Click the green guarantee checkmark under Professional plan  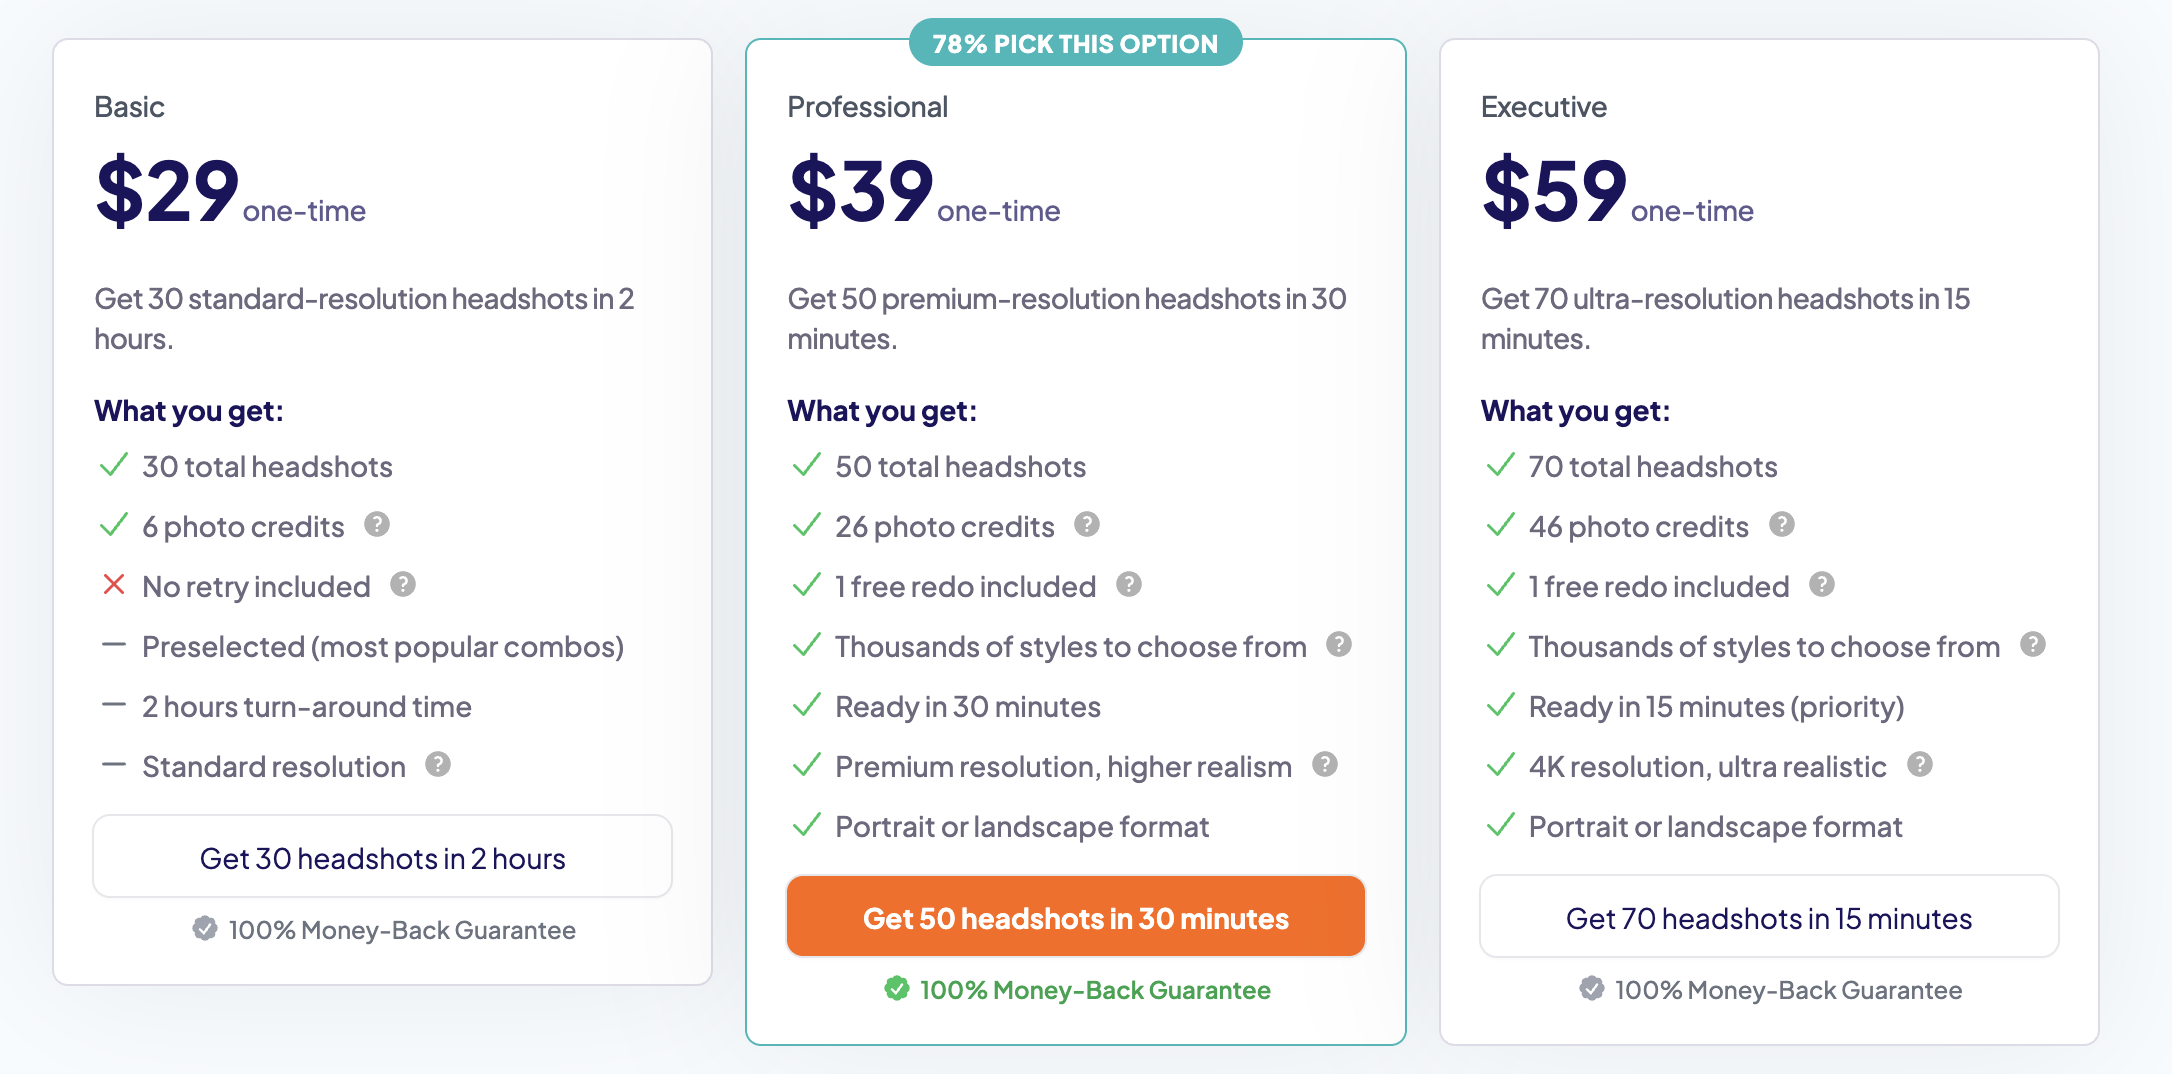897,990
